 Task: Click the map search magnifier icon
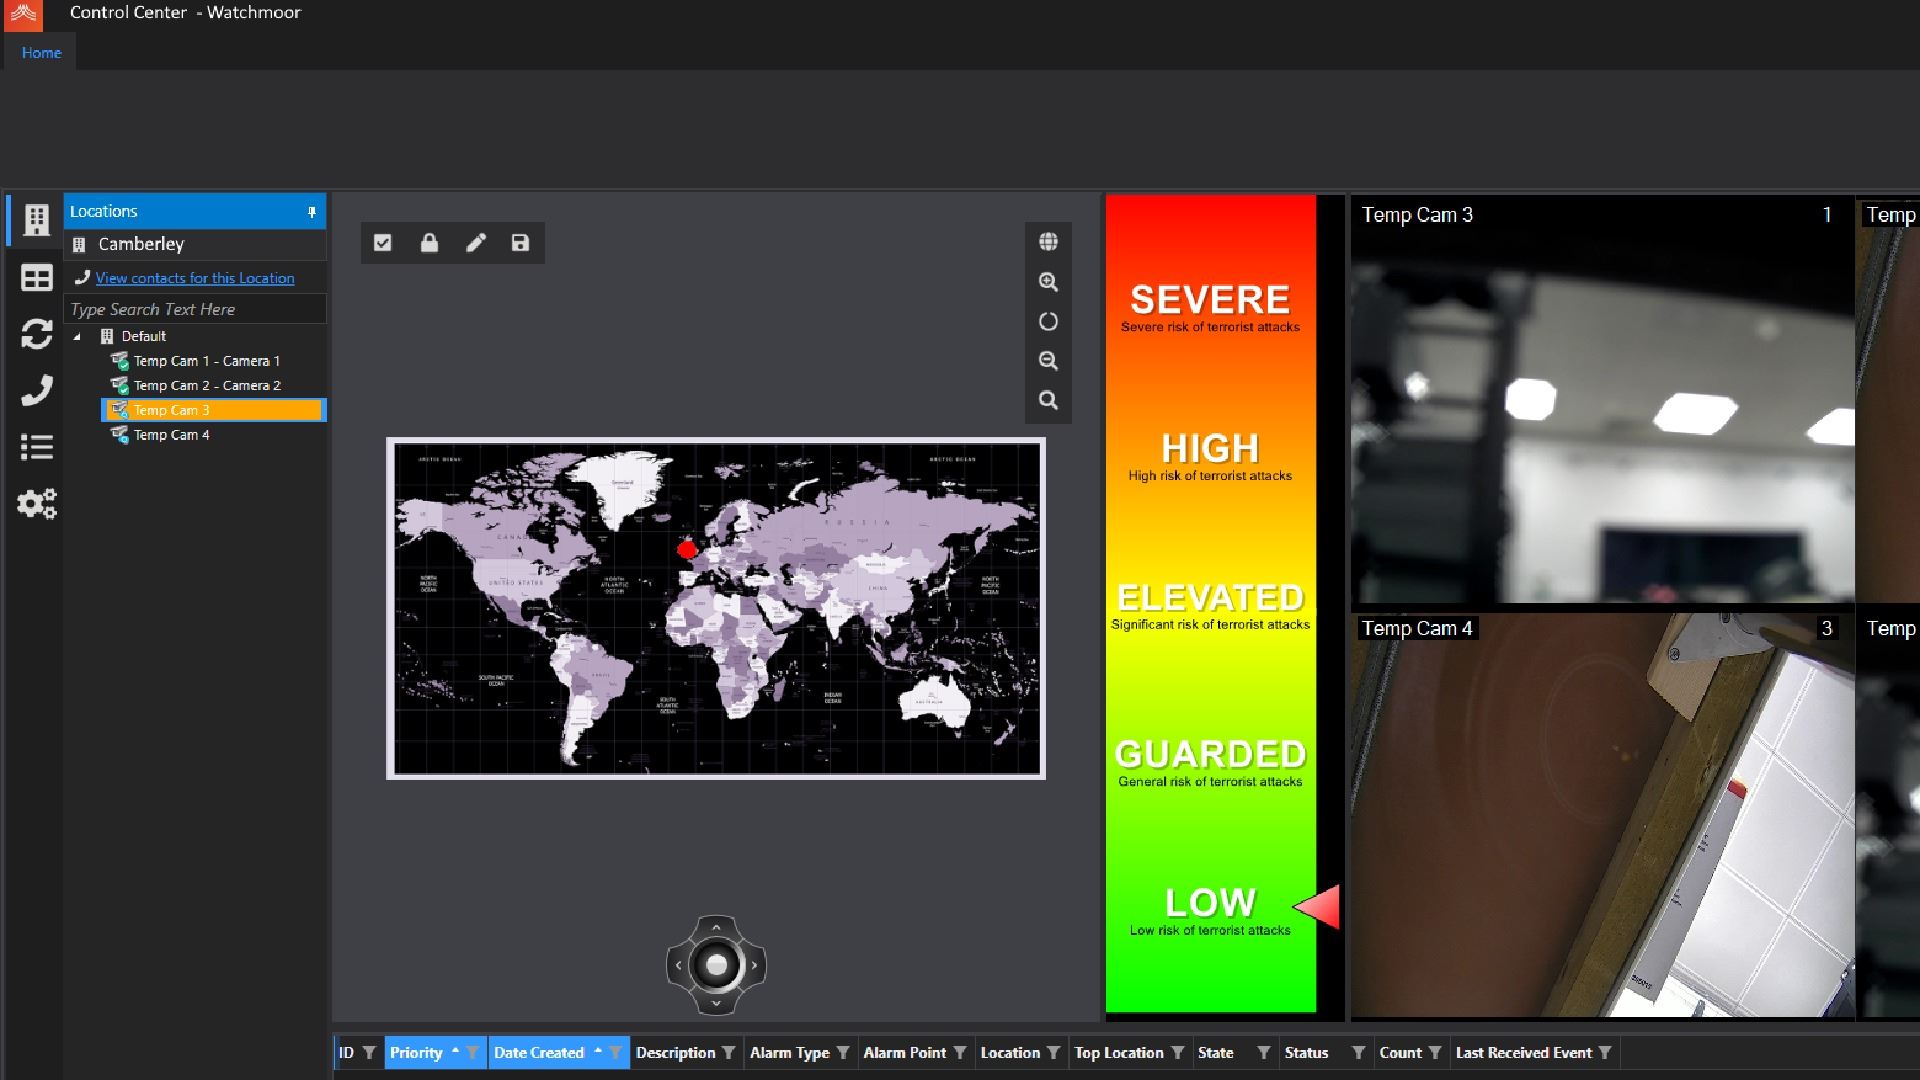(x=1048, y=400)
